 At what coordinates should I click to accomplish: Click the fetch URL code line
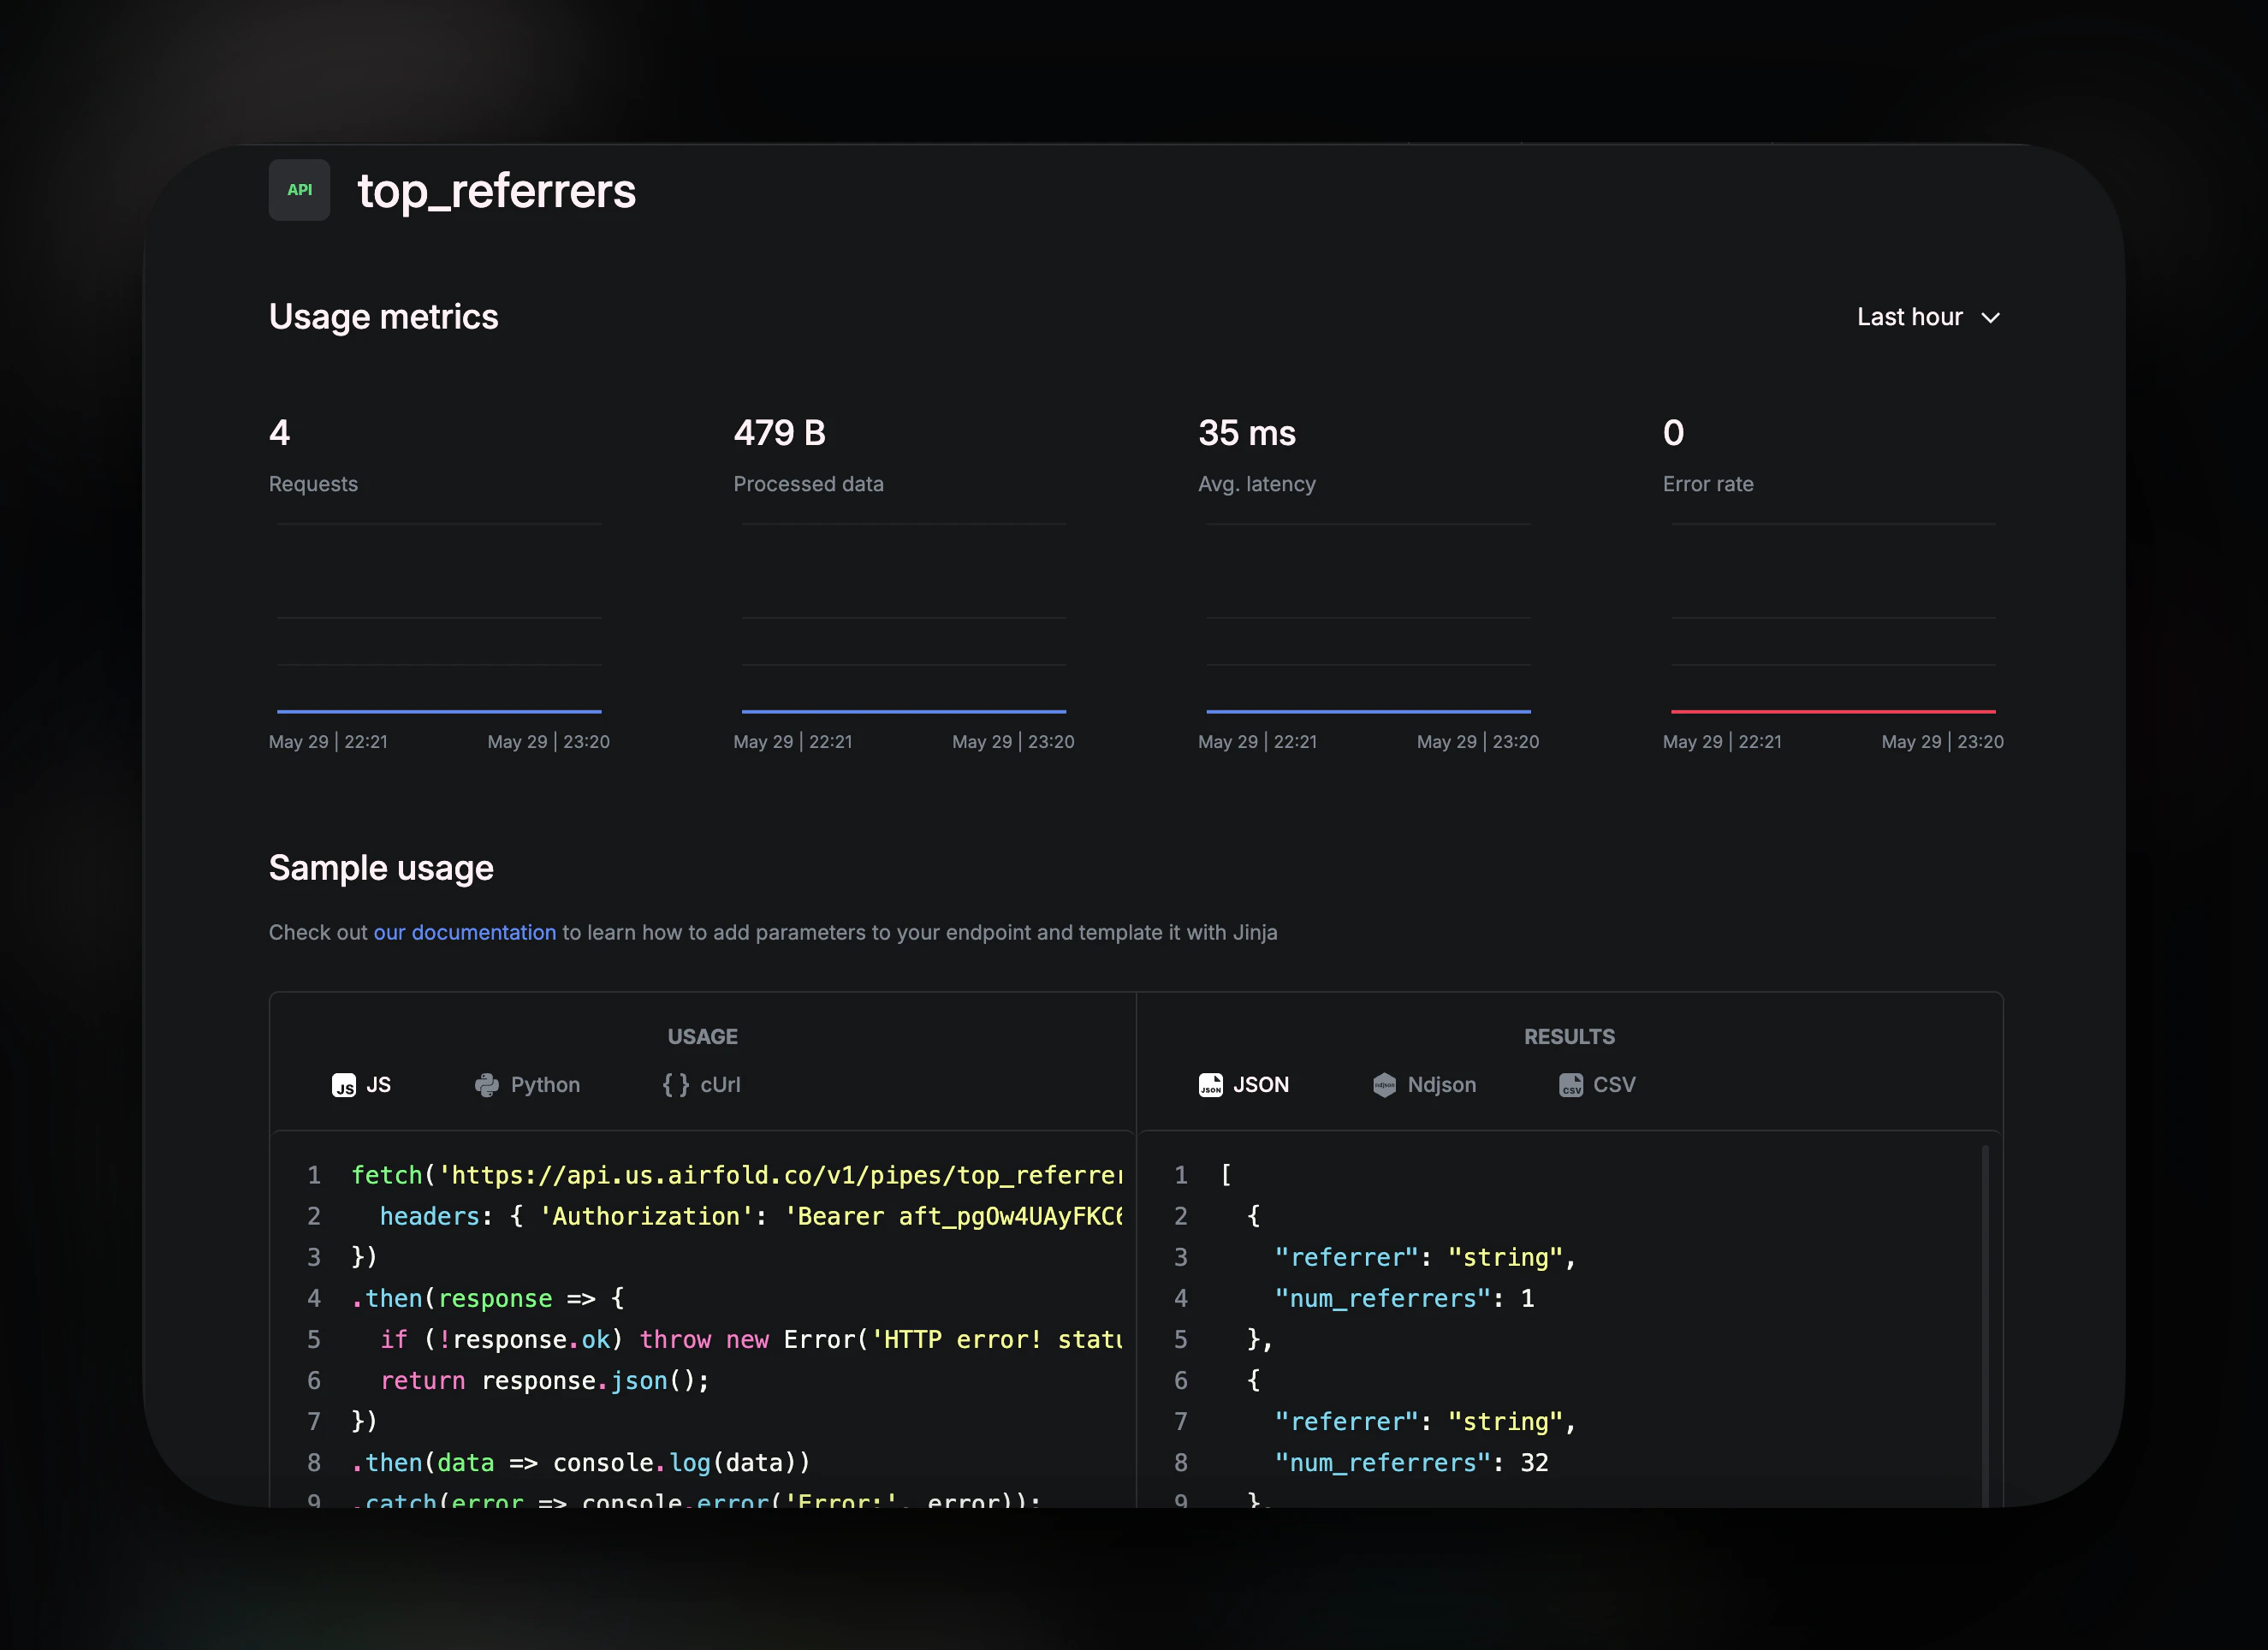(736, 1175)
